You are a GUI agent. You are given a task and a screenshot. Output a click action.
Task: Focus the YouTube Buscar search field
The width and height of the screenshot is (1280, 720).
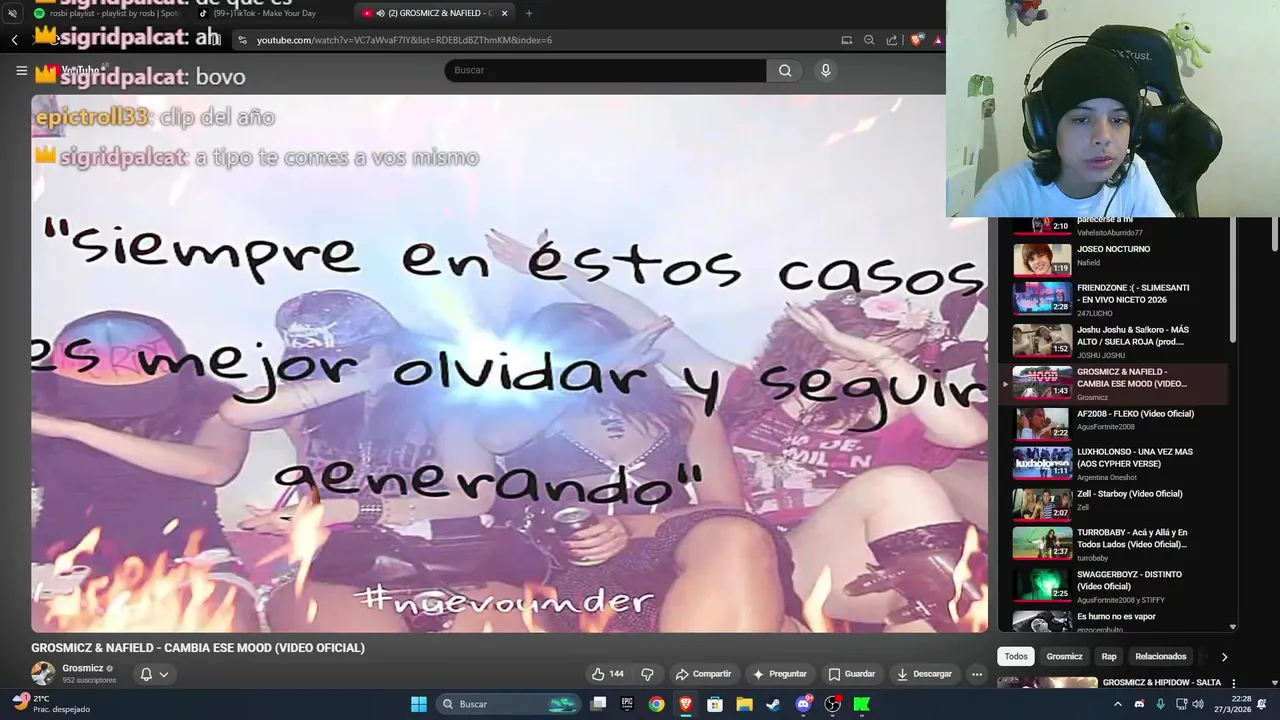click(605, 70)
